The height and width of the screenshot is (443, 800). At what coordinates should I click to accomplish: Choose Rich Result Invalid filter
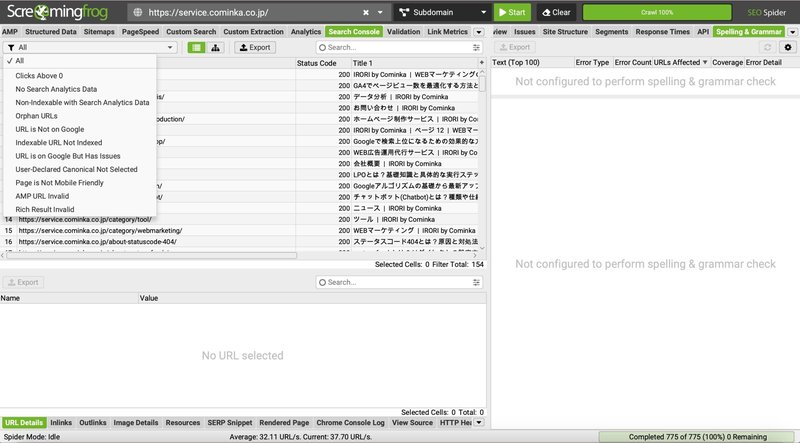pyautogui.click(x=80, y=209)
